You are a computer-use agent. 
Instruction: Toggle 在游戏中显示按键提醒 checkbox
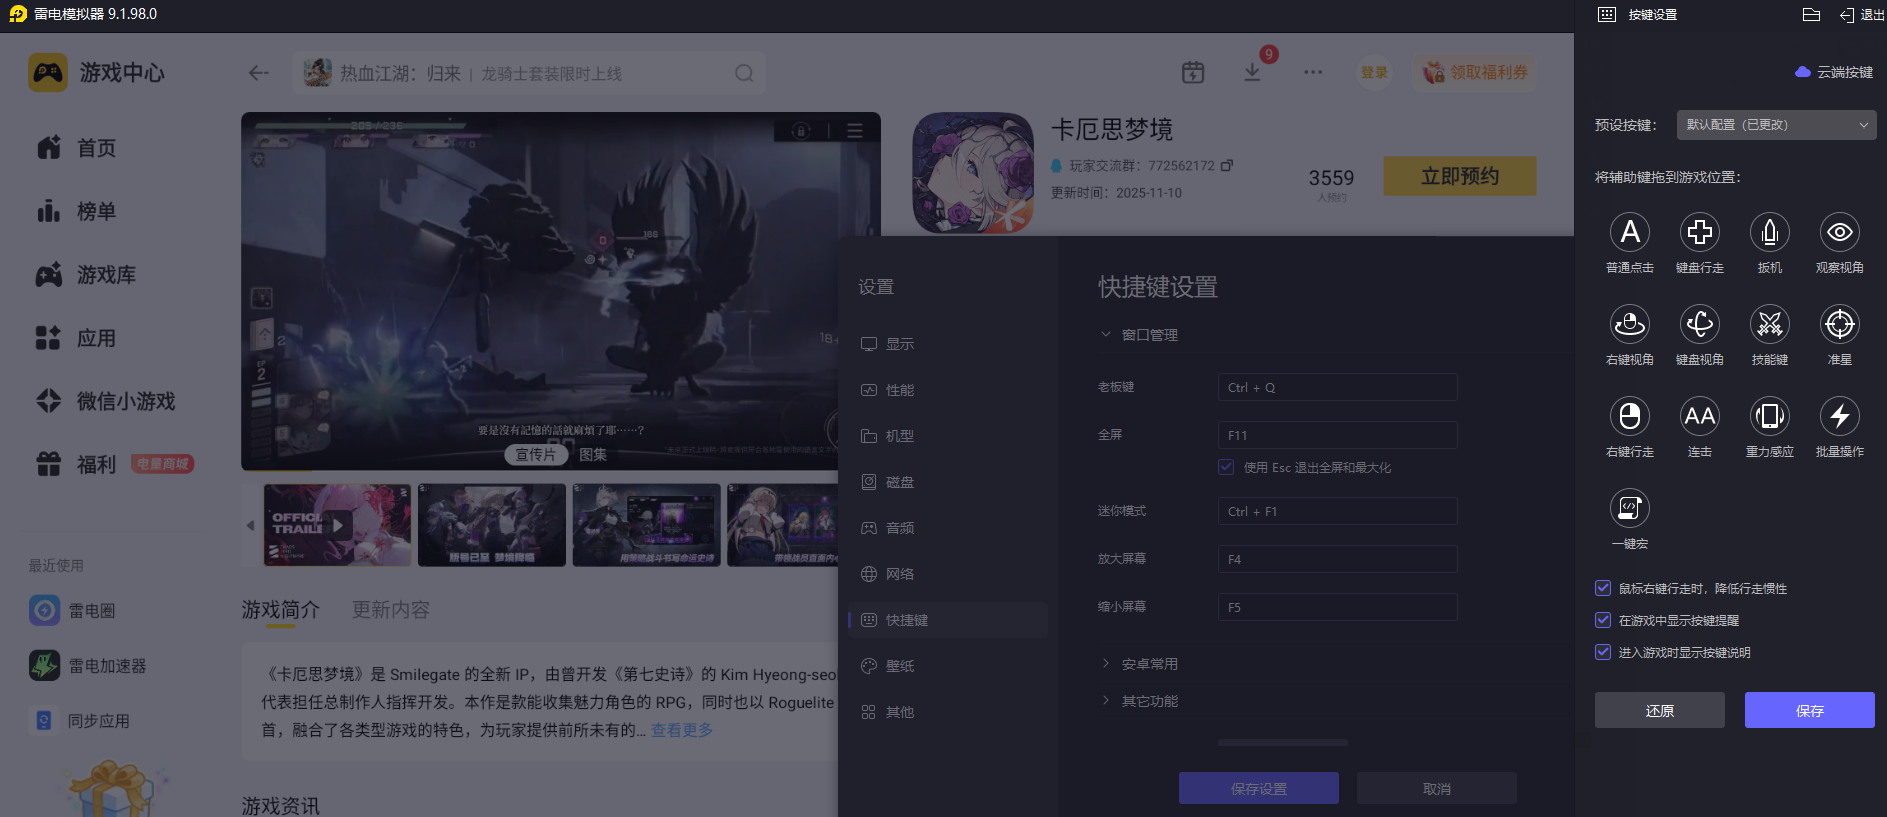(x=1603, y=620)
